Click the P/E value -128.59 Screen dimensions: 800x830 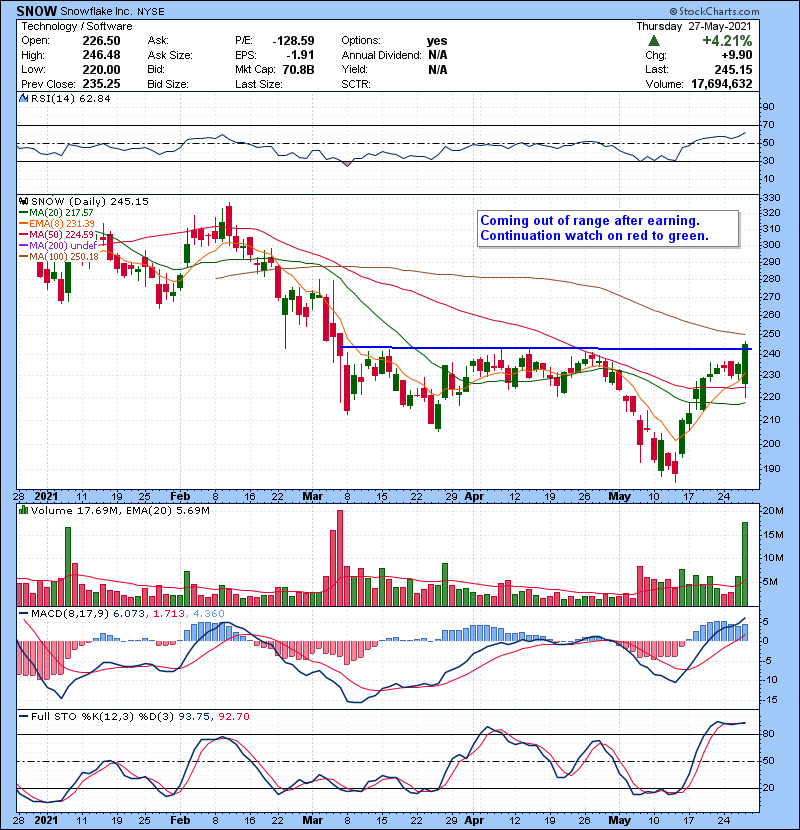(x=293, y=41)
